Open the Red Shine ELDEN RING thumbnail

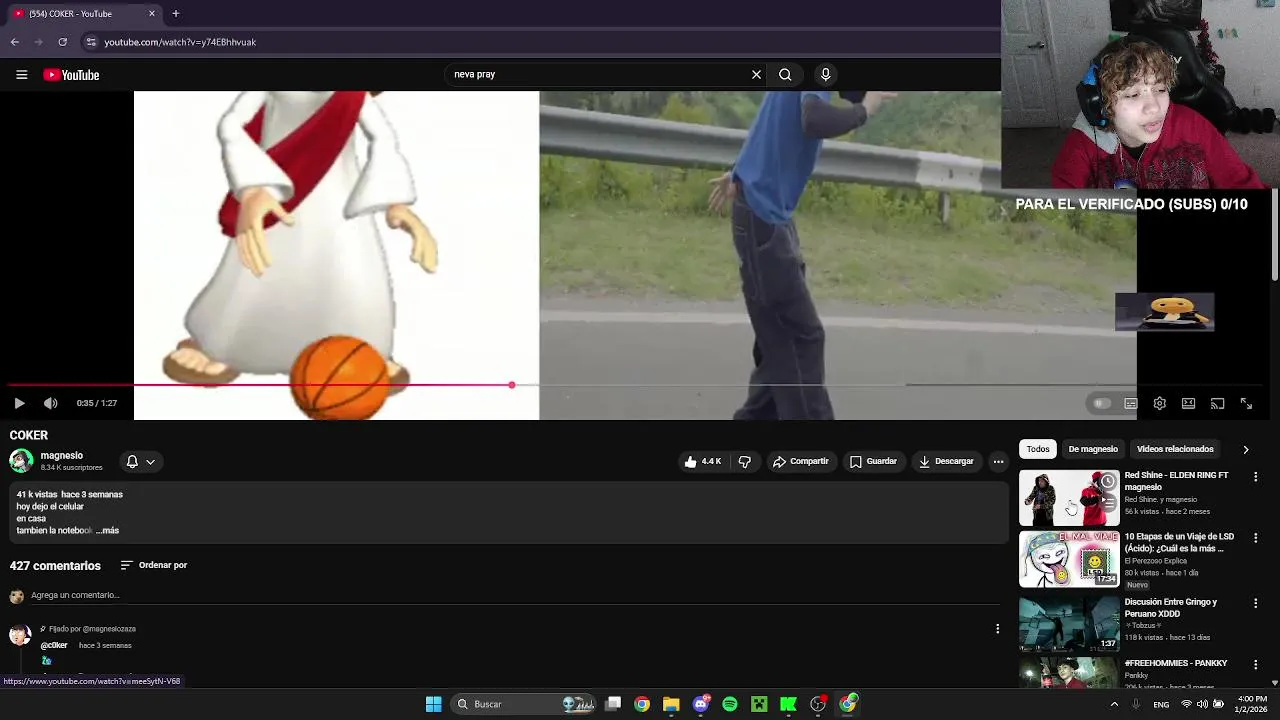[x=1069, y=498]
